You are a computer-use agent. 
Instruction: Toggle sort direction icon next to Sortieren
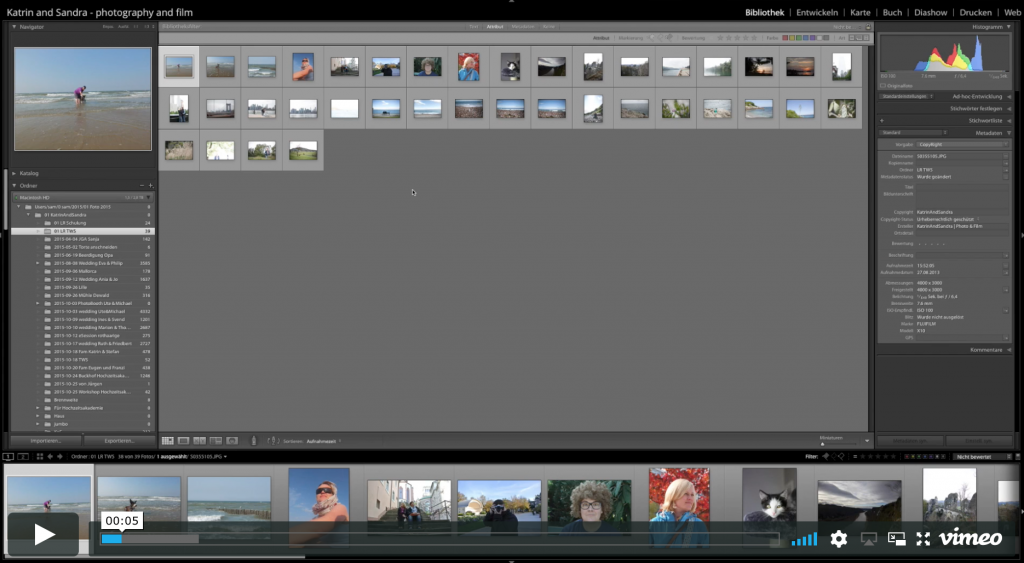[x=274, y=442]
